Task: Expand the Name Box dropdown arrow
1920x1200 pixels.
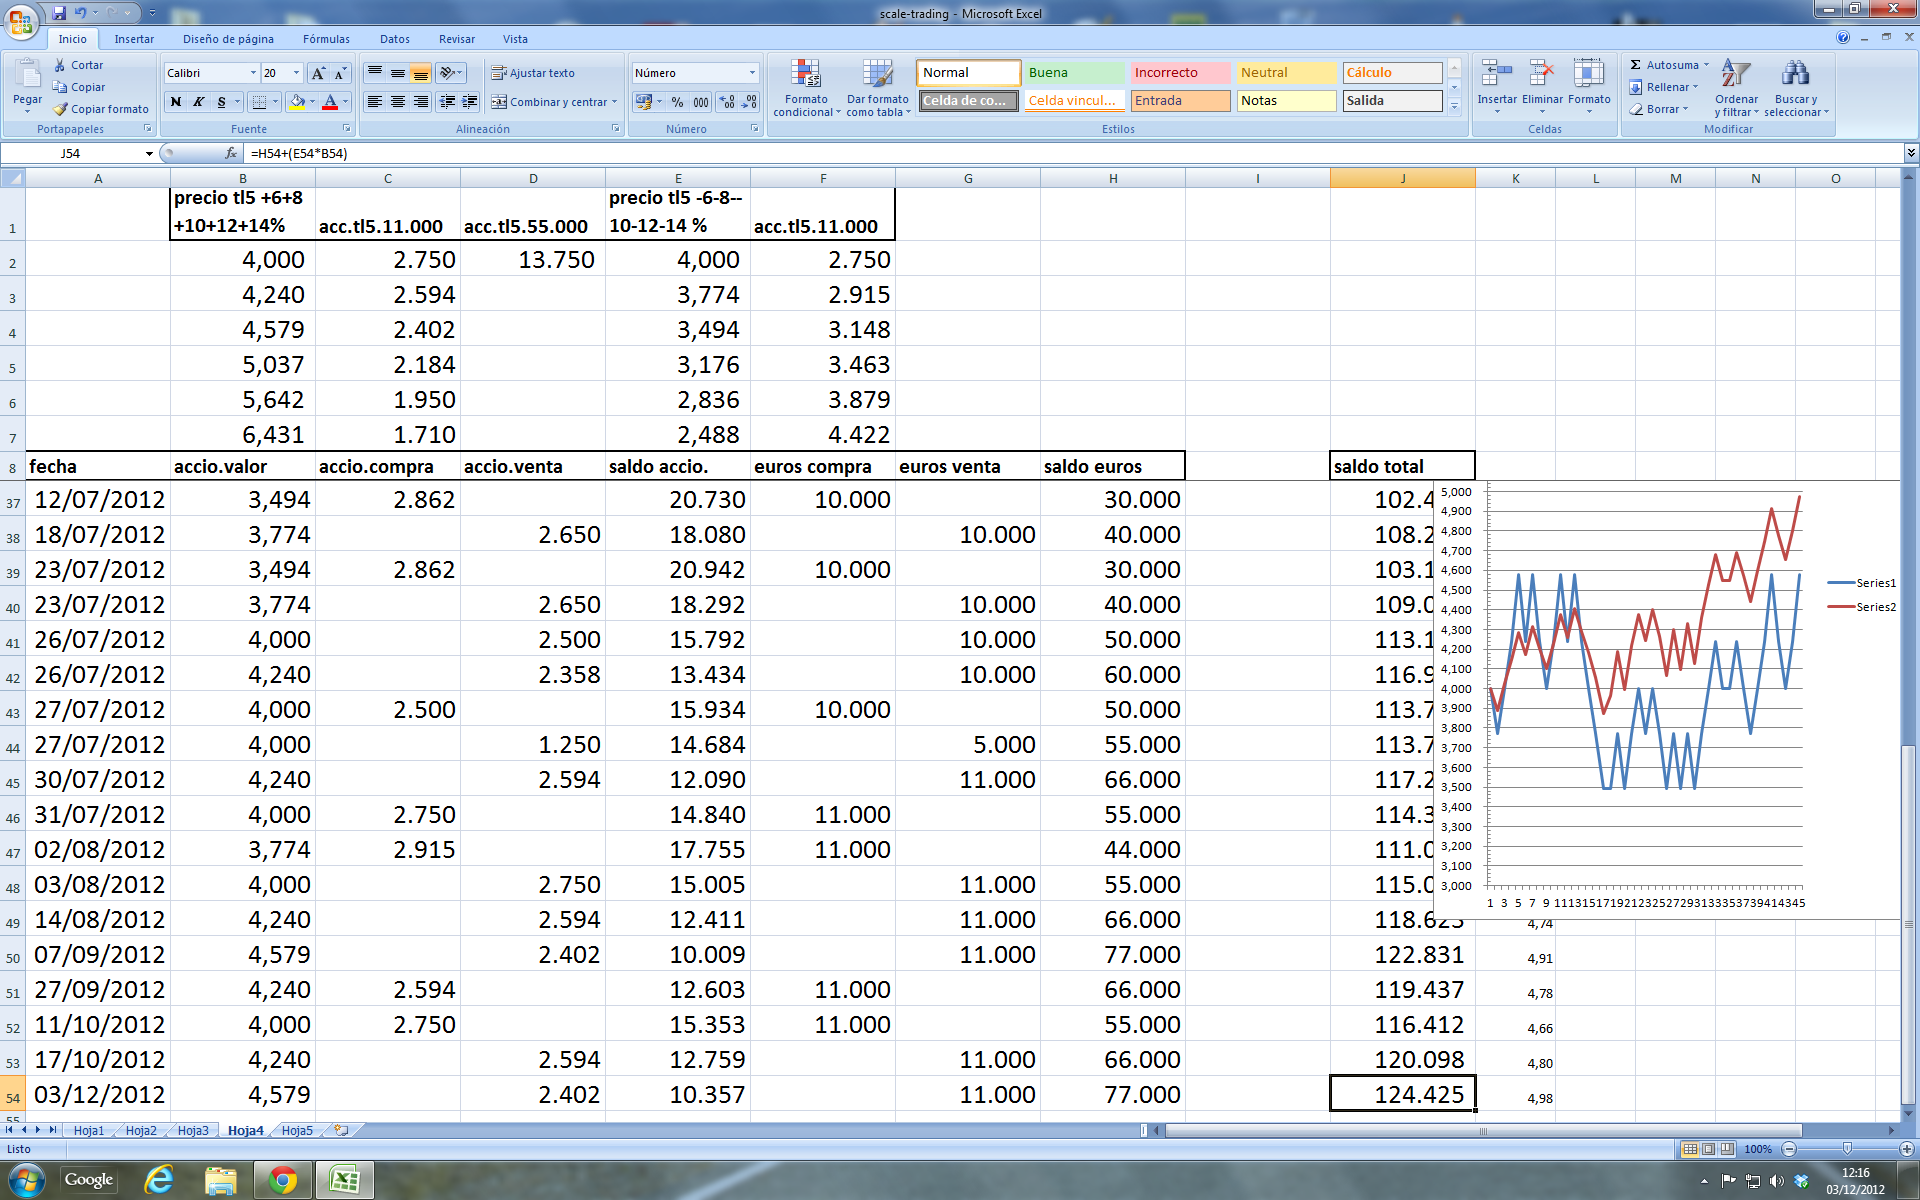Action: [149, 154]
